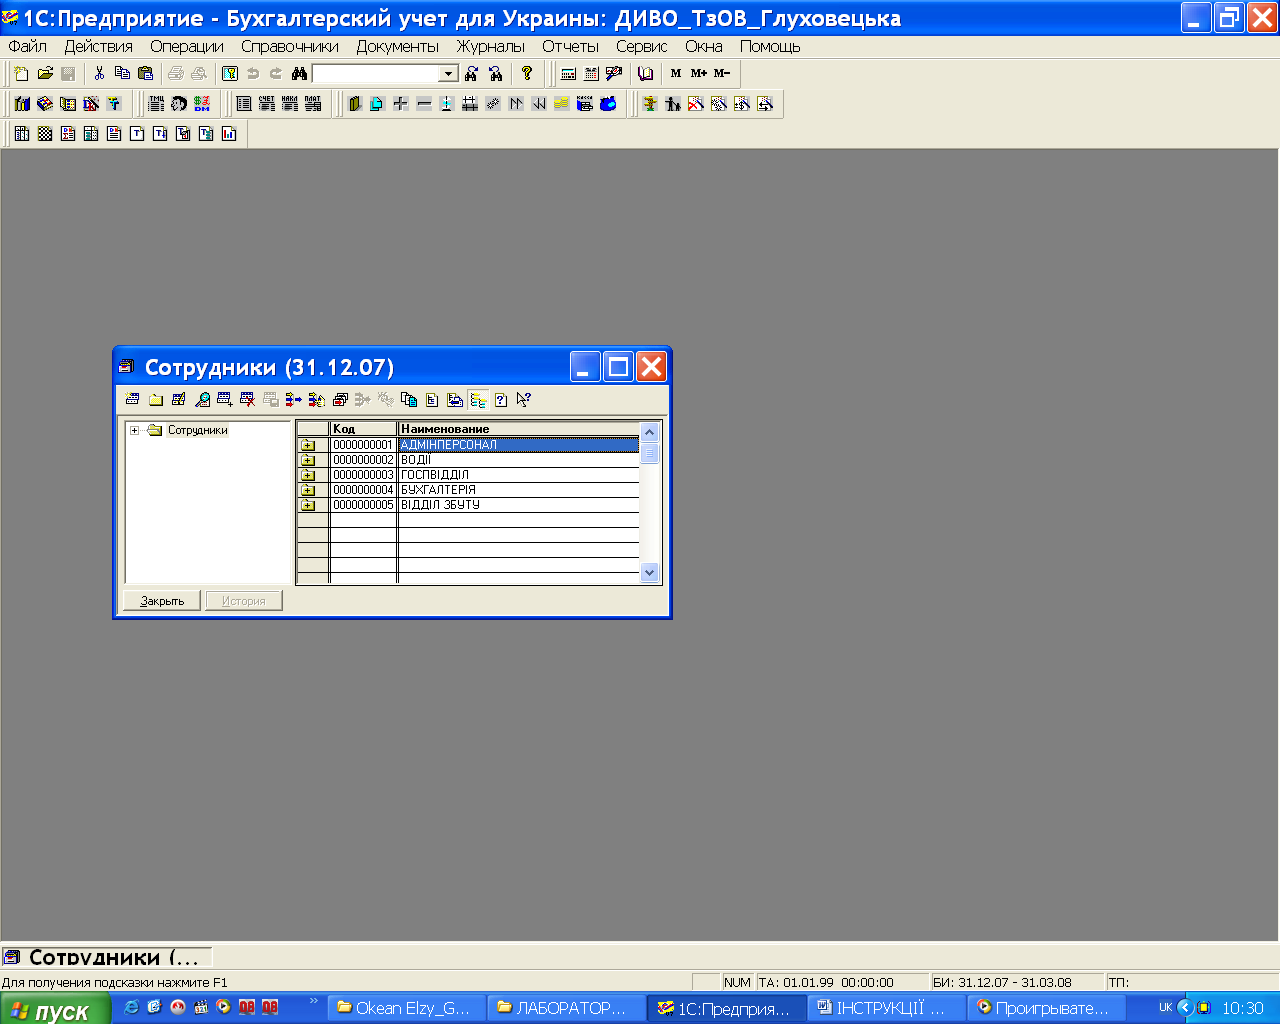The height and width of the screenshot is (1024, 1280).
Task: Click into the search text field
Action: [377, 73]
